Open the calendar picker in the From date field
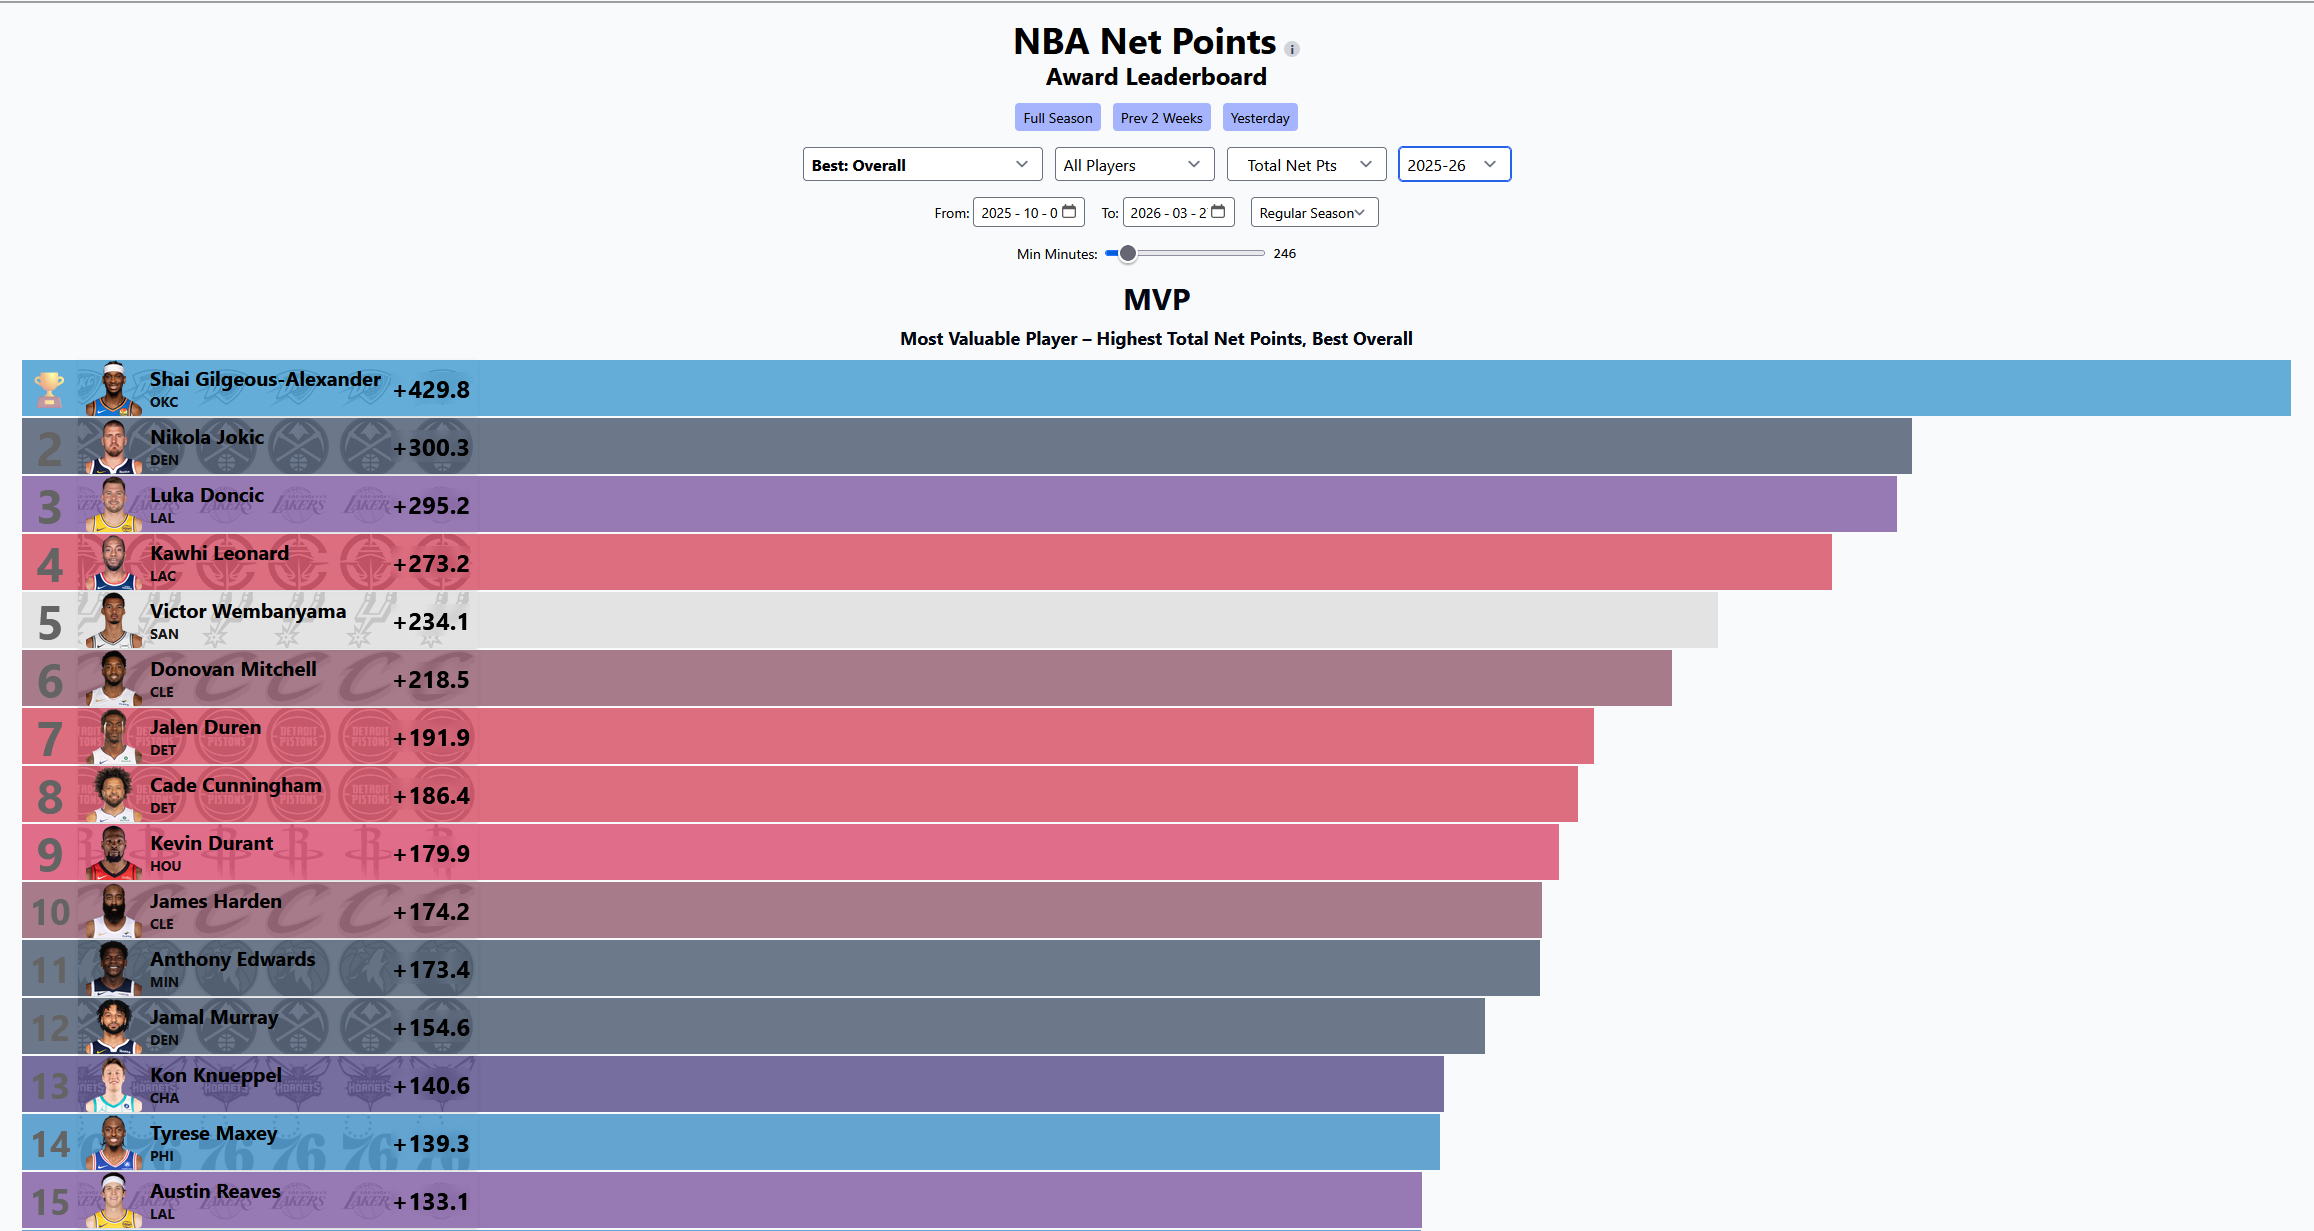Viewport: 2314px width, 1231px height. tap(1069, 212)
